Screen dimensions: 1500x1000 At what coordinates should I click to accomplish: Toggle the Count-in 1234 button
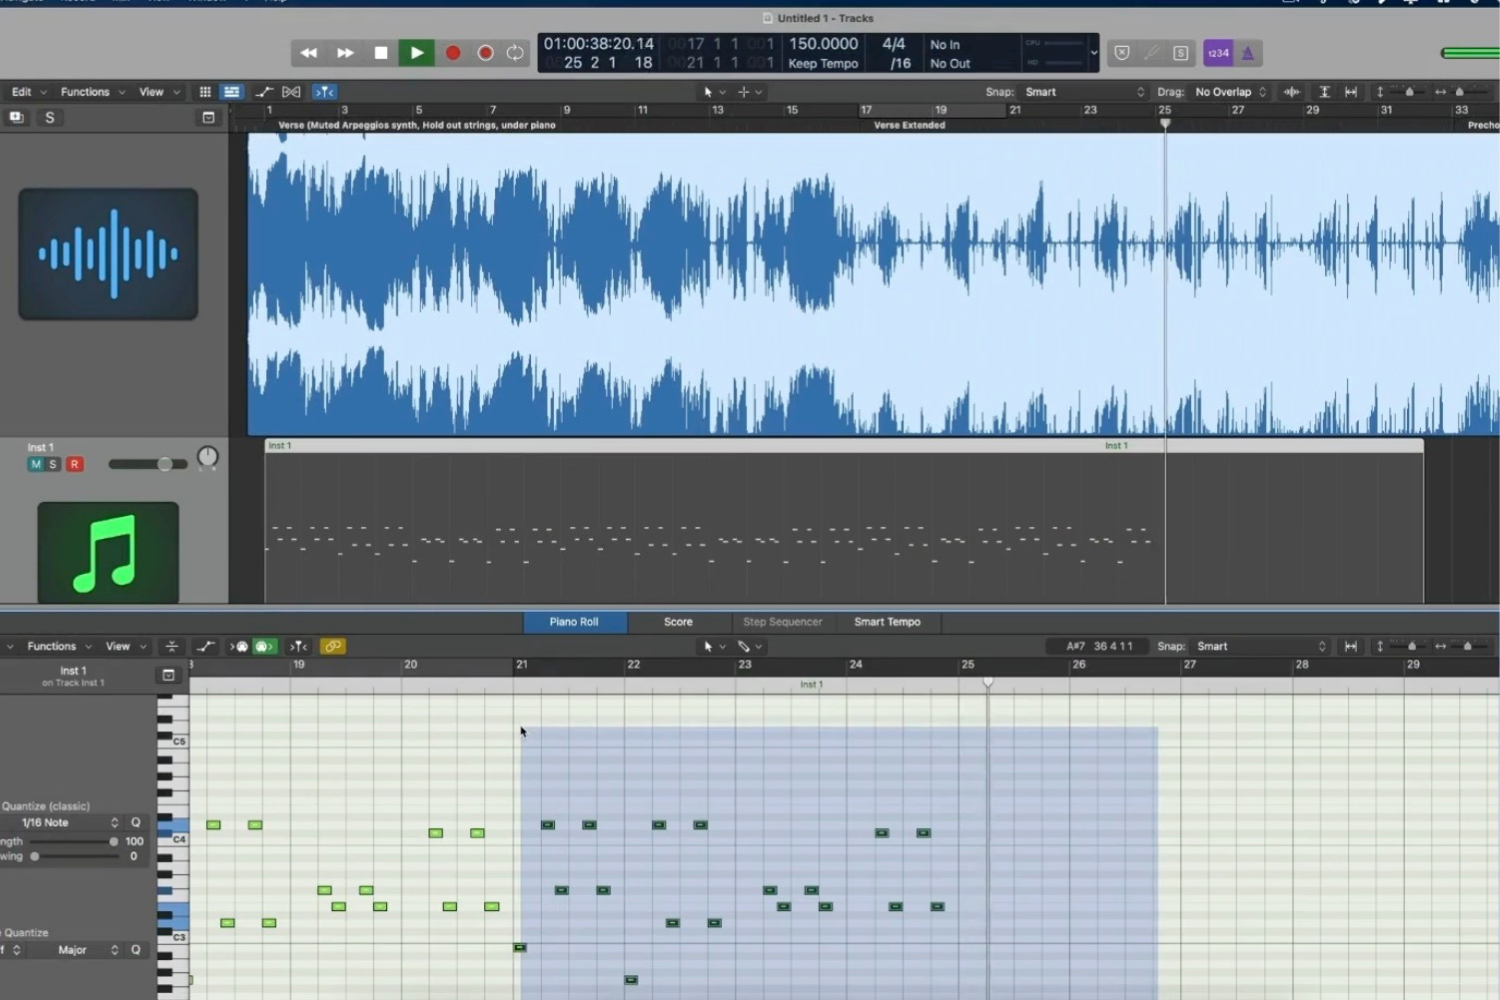1217,53
